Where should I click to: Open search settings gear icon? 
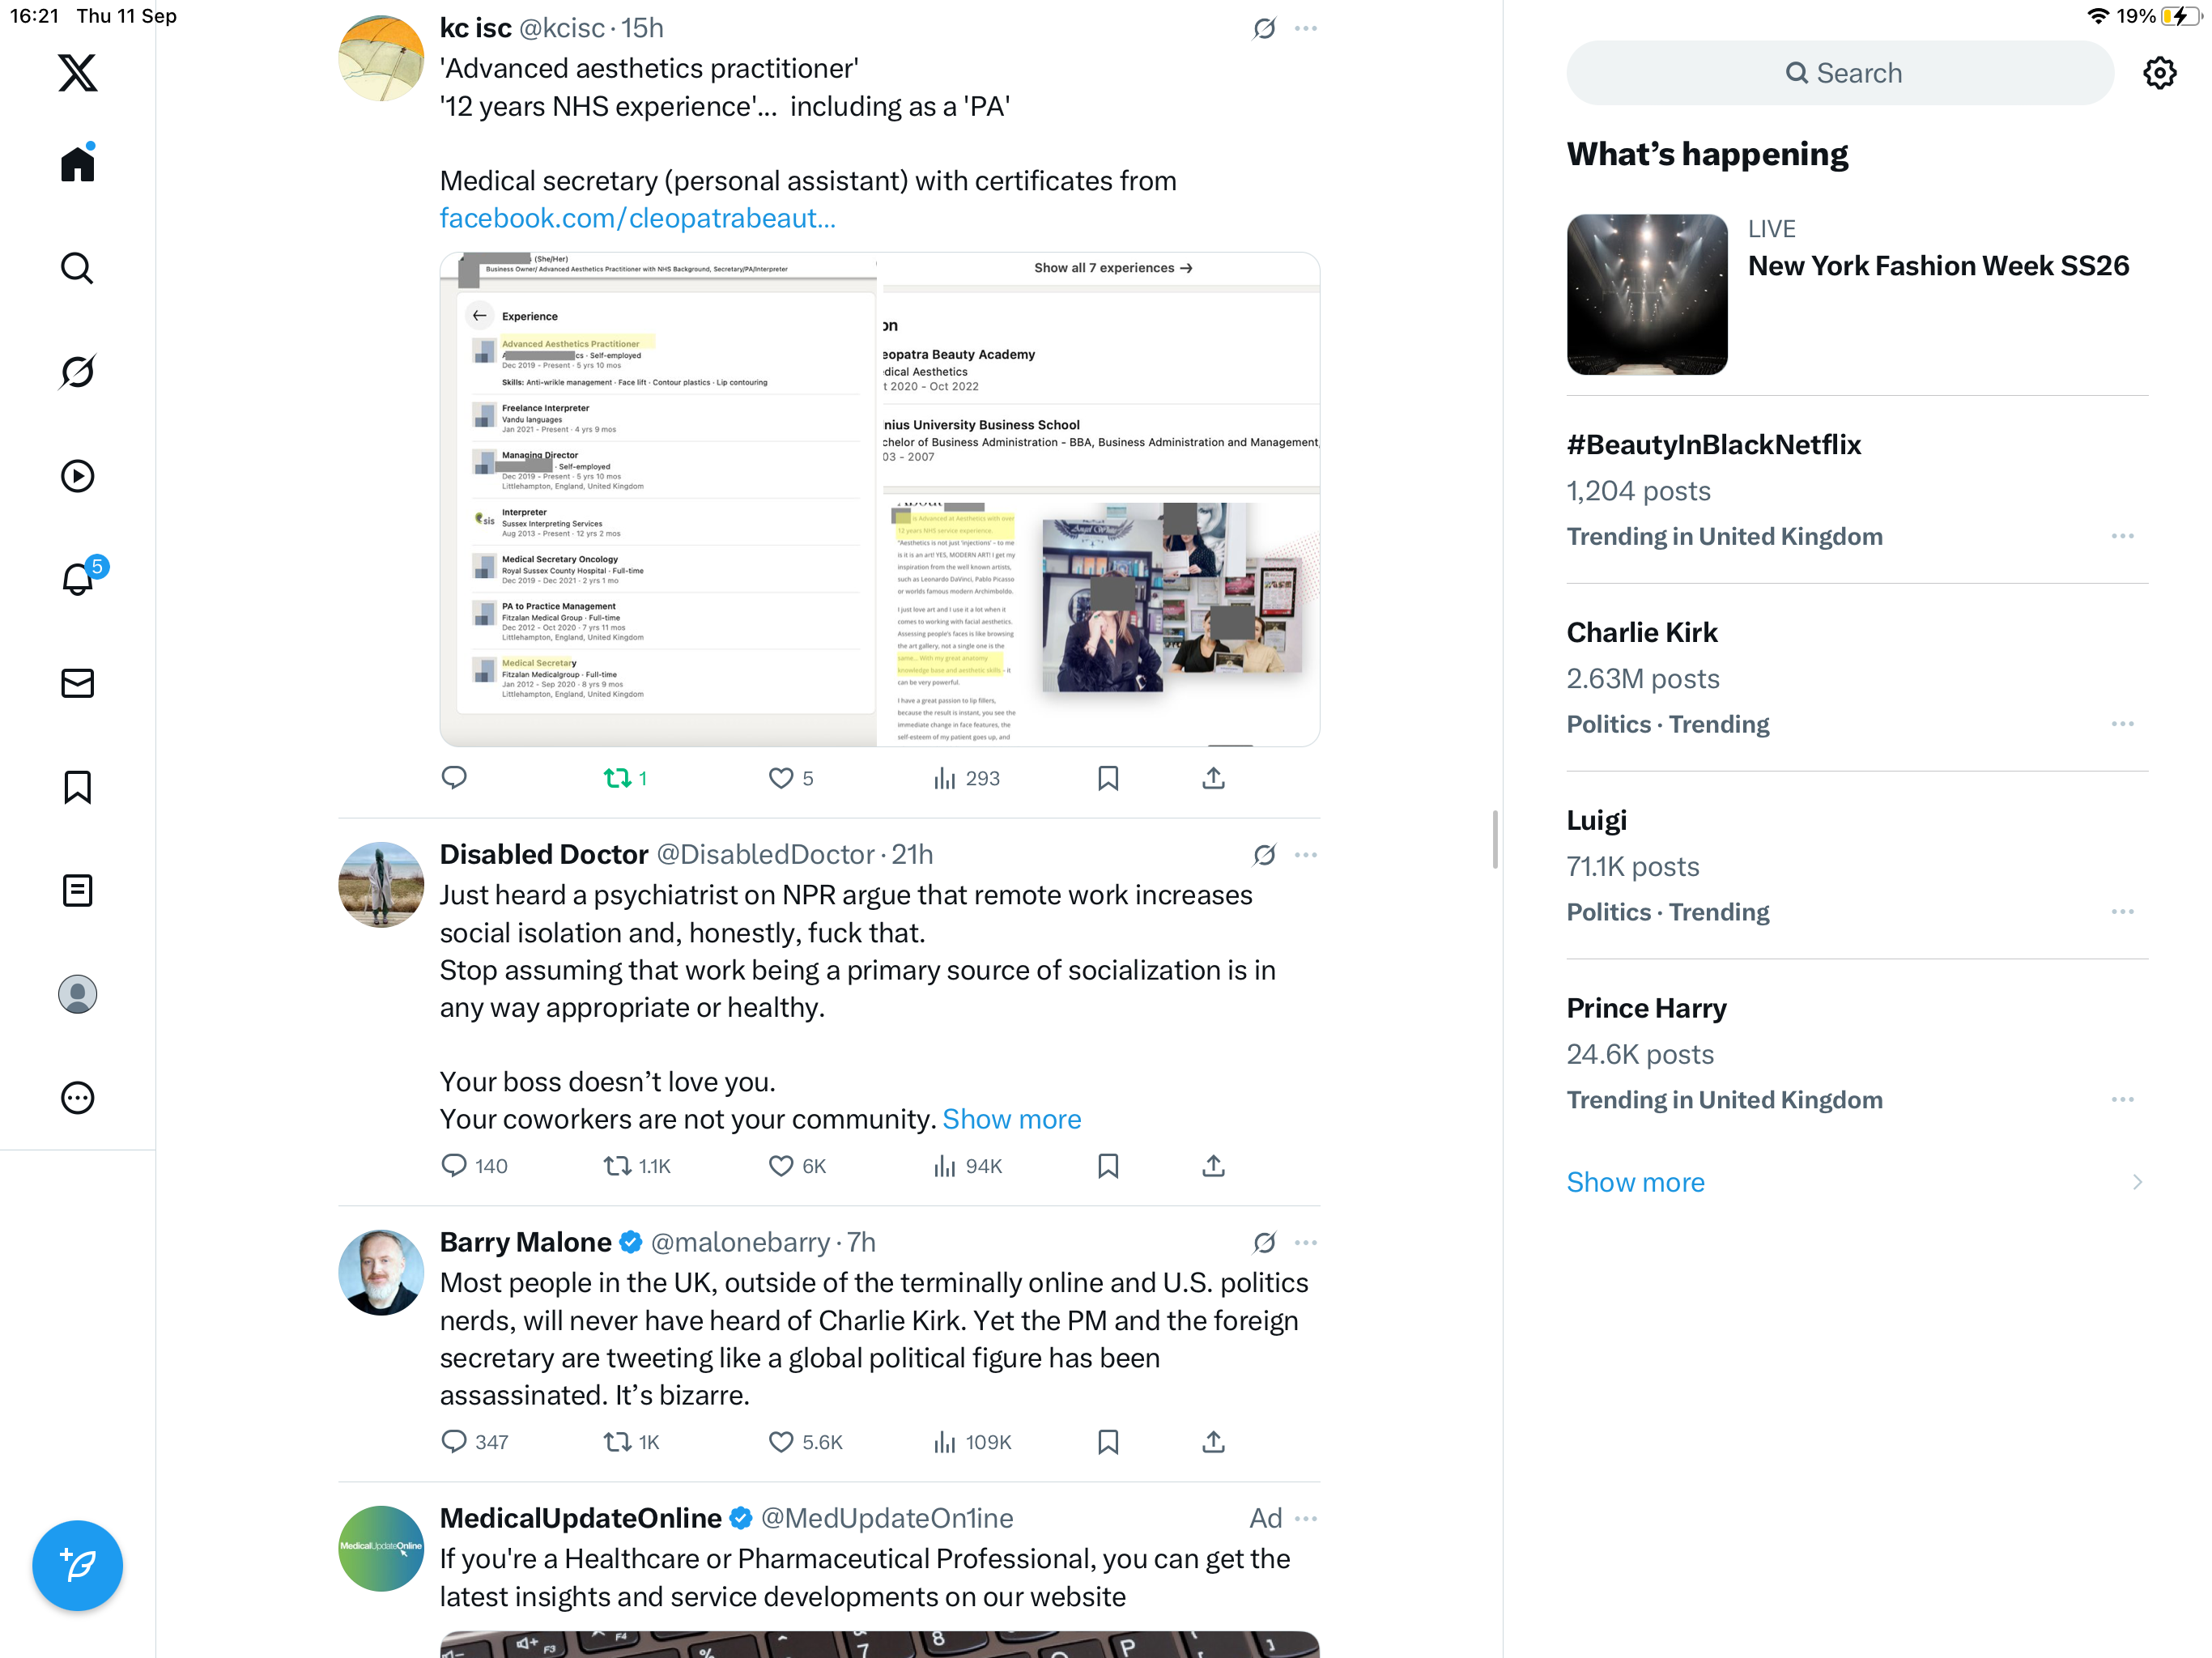pyautogui.click(x=2160, y=73)
